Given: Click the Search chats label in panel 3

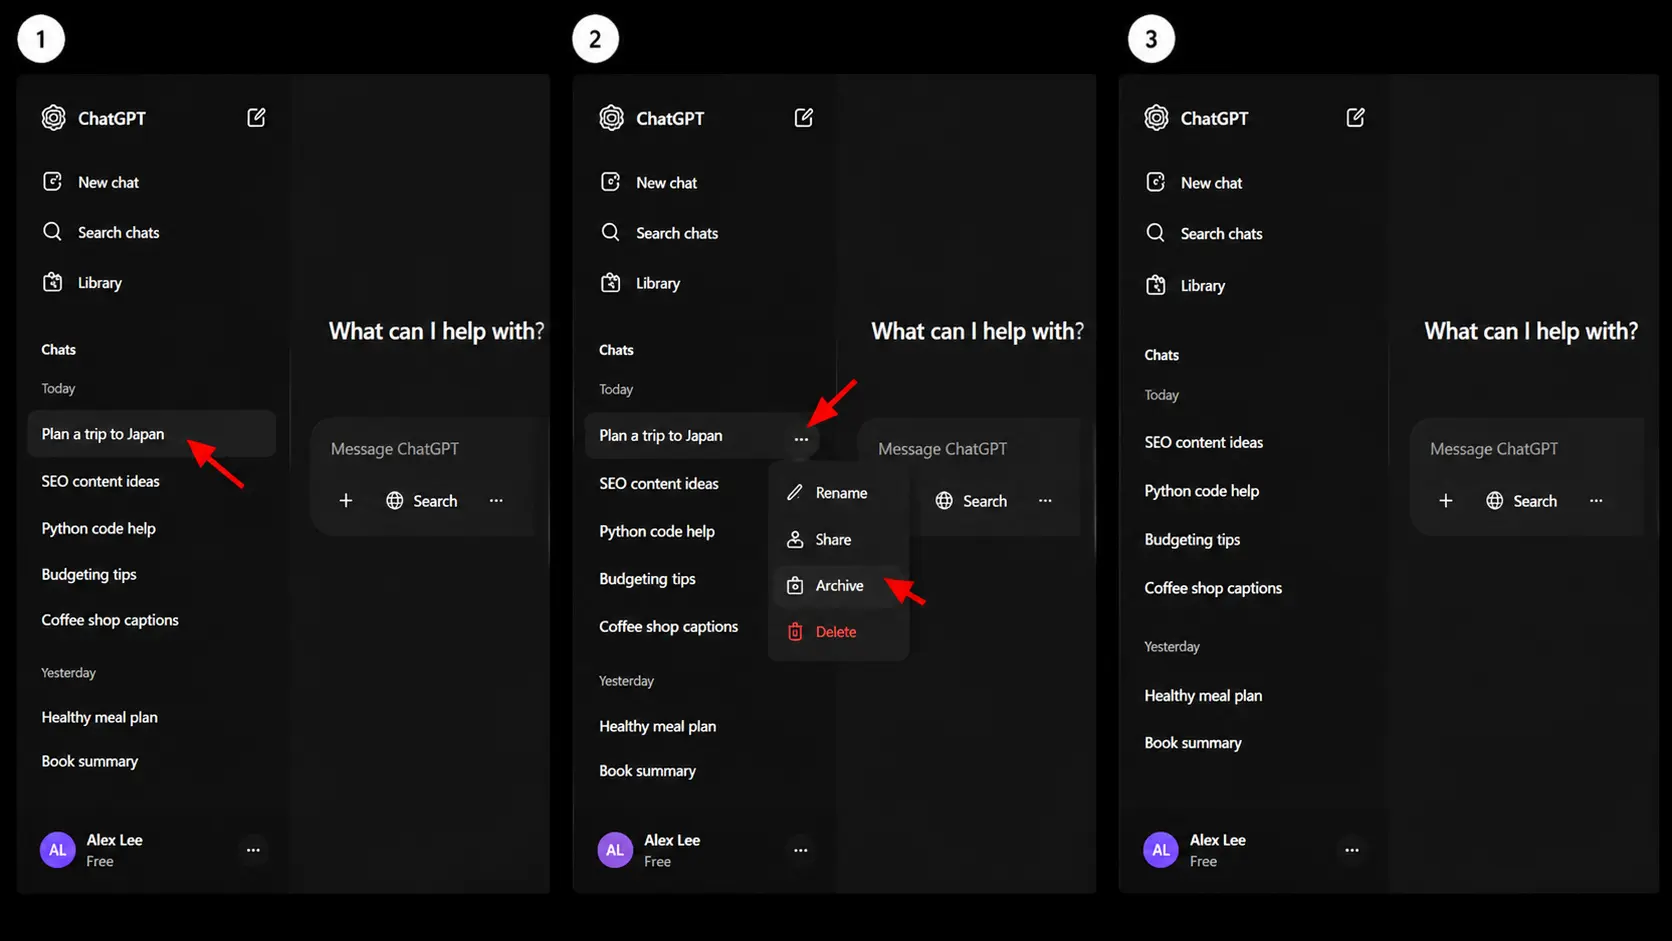Looking at the screenshot, I should click(x=1221, y=234).
